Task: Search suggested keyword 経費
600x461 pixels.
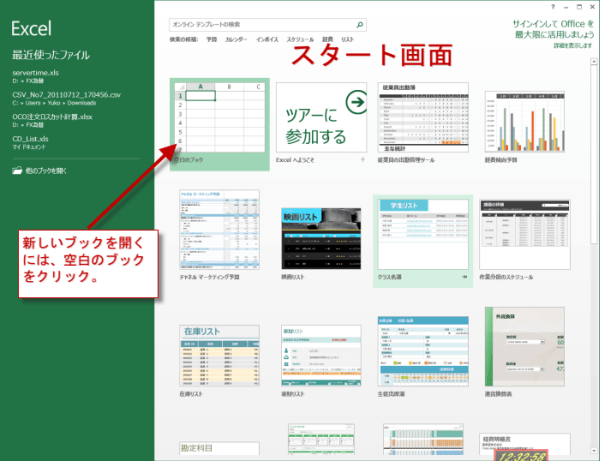Action: 328,39
